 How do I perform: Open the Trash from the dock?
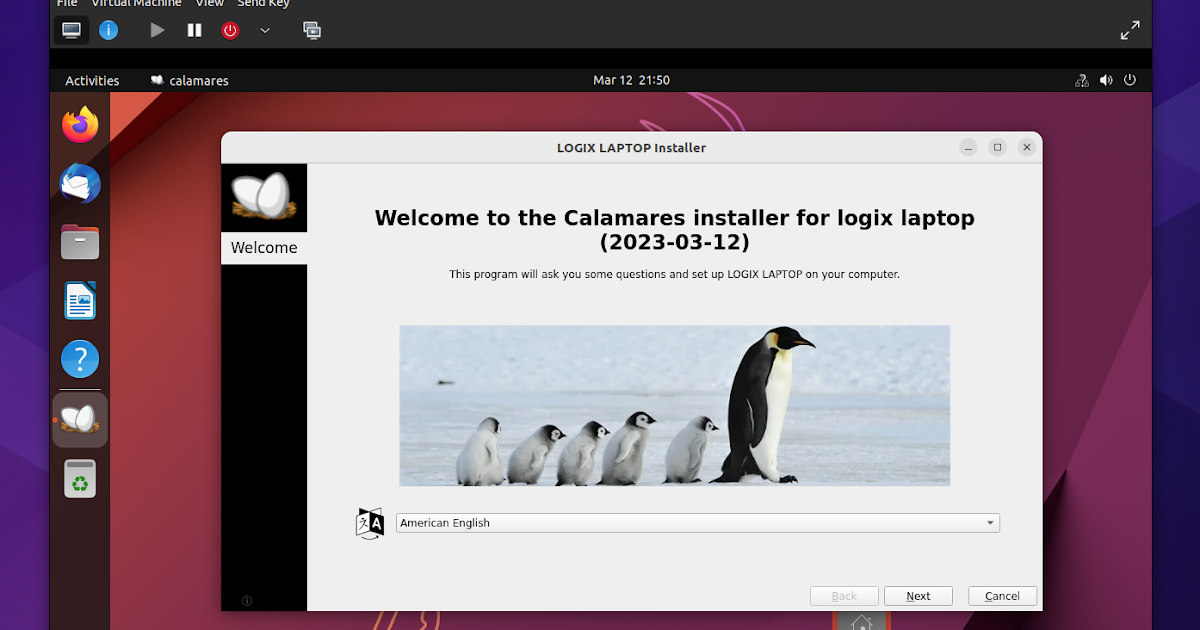[80, 479]
